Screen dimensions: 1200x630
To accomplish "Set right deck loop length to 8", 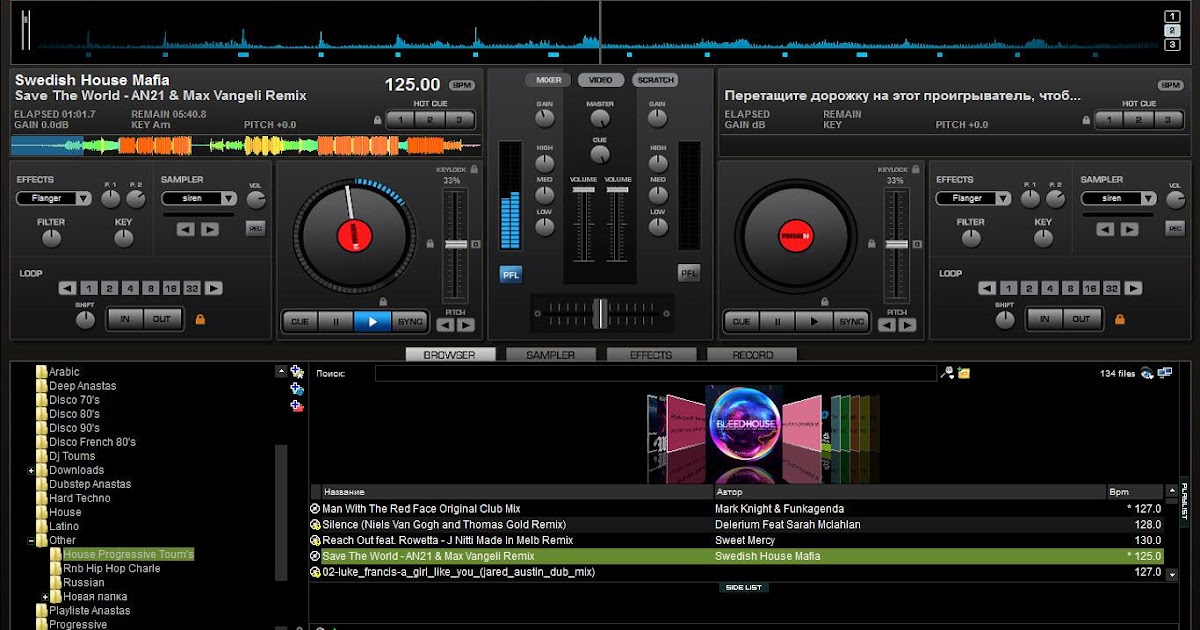I will click(1070, 288).
